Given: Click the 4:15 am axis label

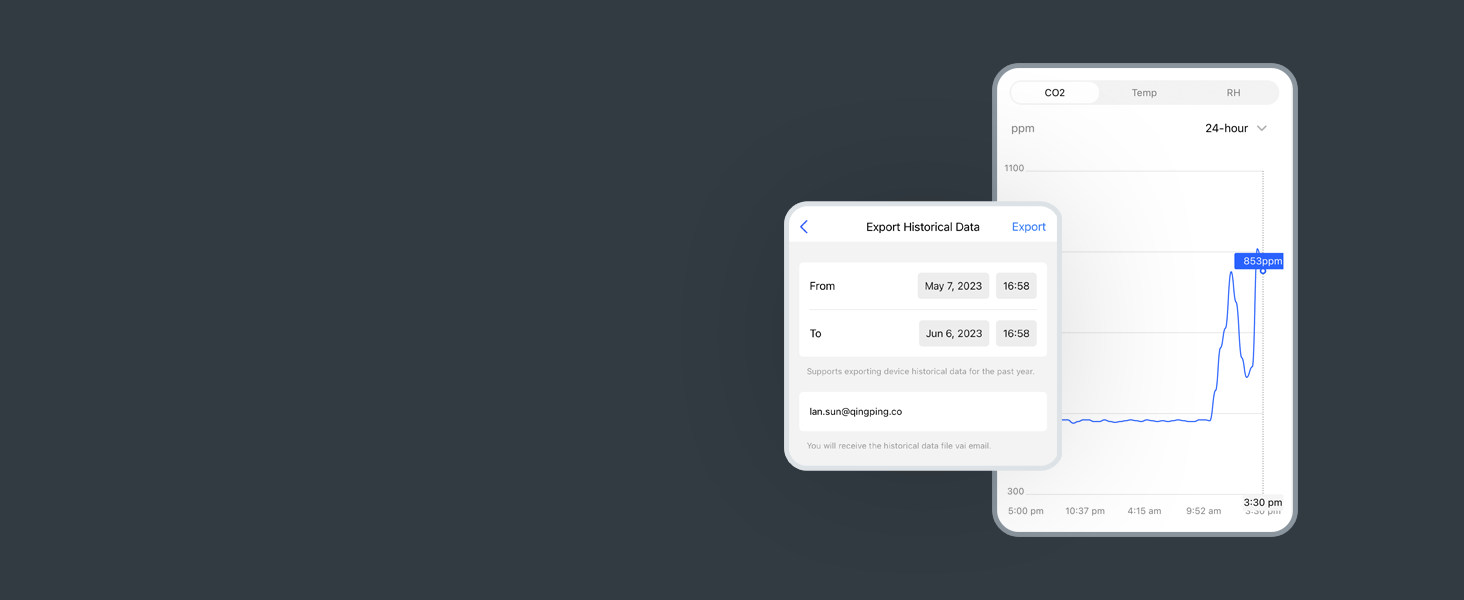Looking at the screenshot, I should (1144, 511).
